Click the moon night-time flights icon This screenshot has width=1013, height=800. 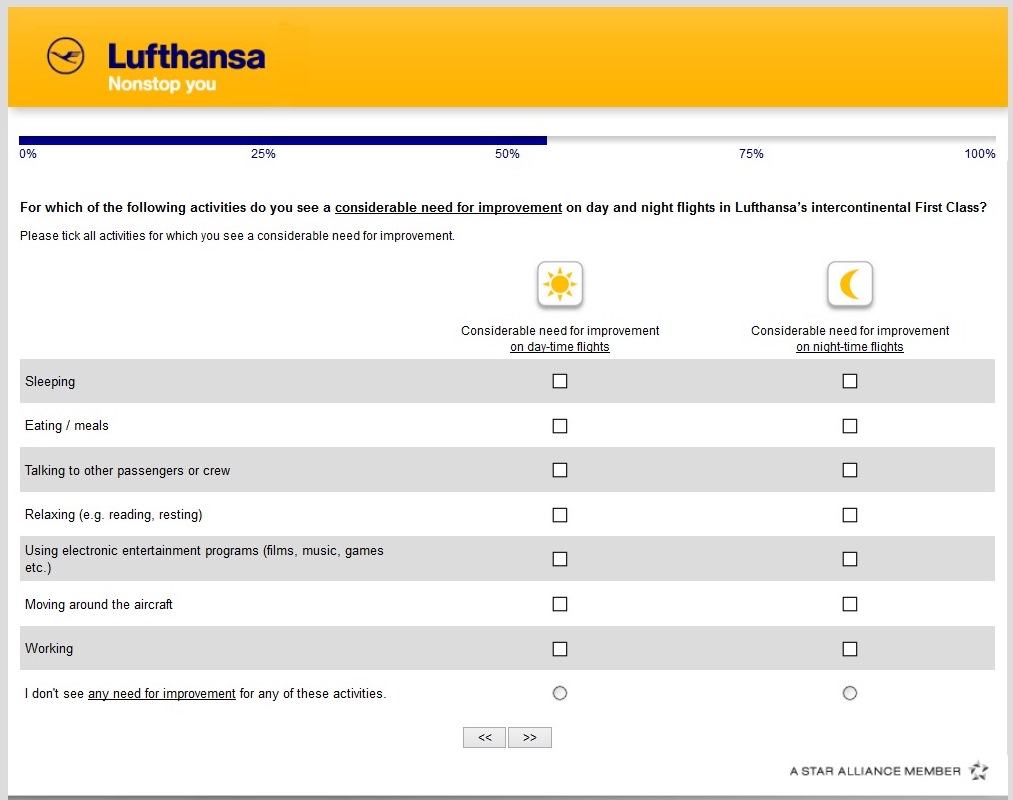(x=850, y=285)
